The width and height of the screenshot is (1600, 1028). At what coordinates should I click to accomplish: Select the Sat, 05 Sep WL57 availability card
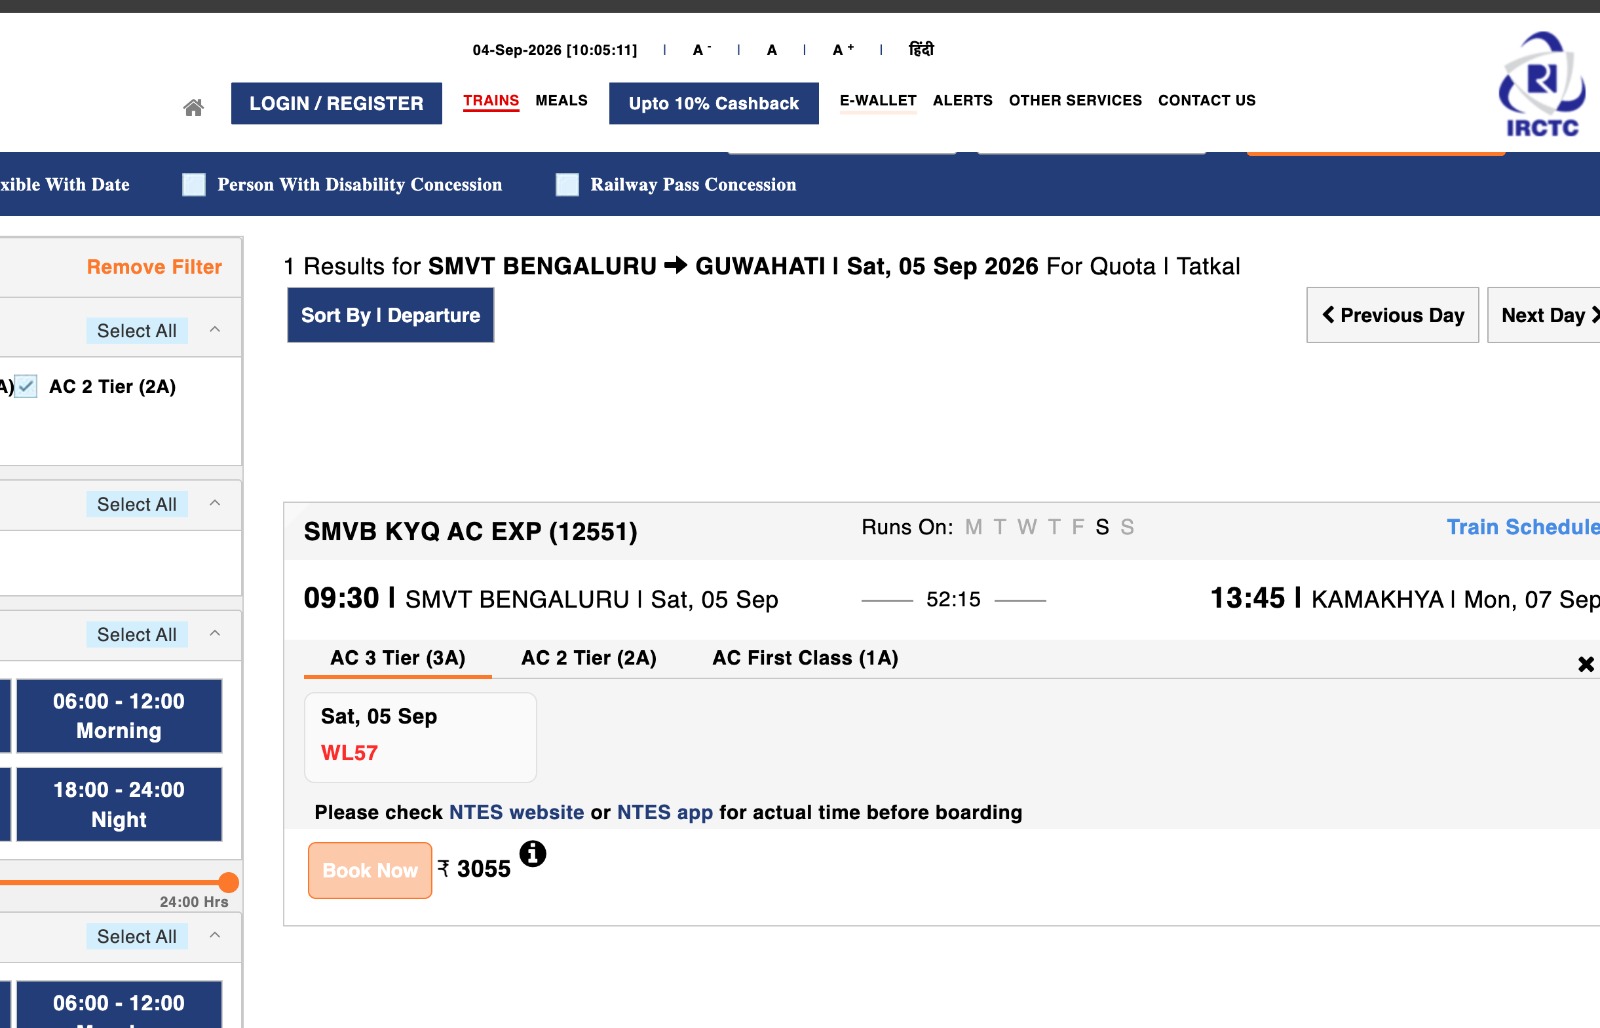tap(420, 737)
